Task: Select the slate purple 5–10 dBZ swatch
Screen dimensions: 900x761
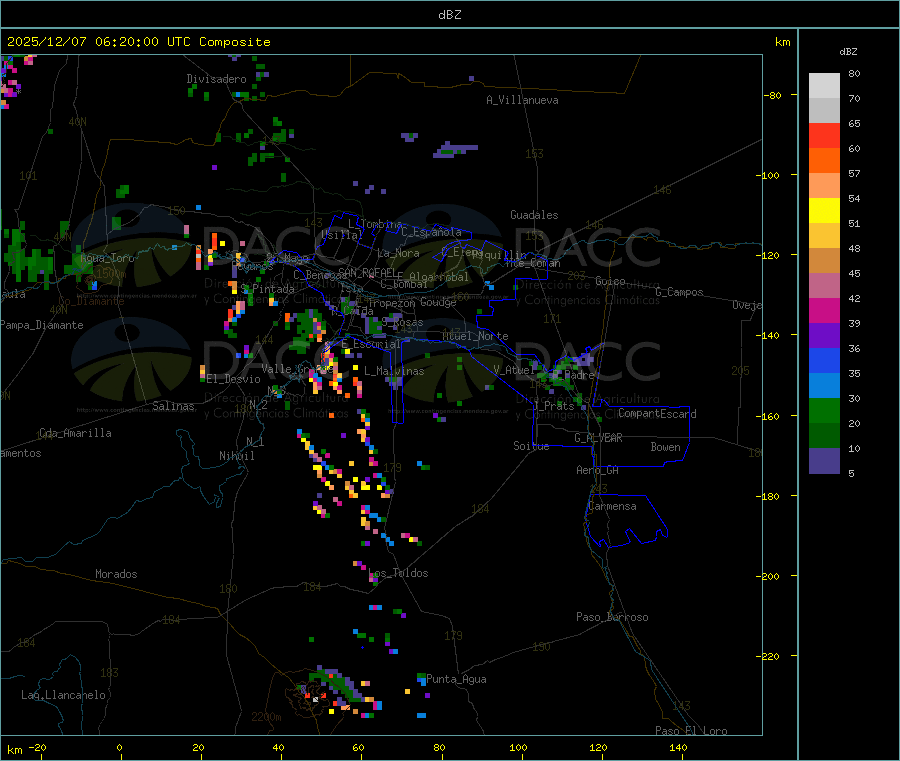Action: [x=824, y=460]
